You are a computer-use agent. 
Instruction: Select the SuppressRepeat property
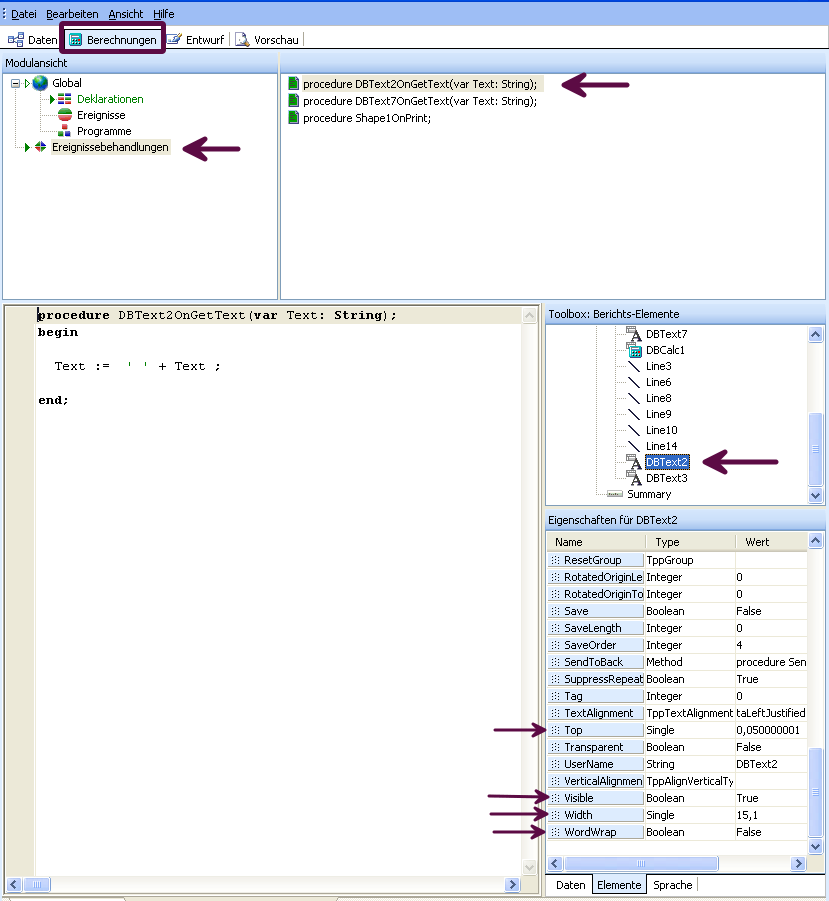677,679
